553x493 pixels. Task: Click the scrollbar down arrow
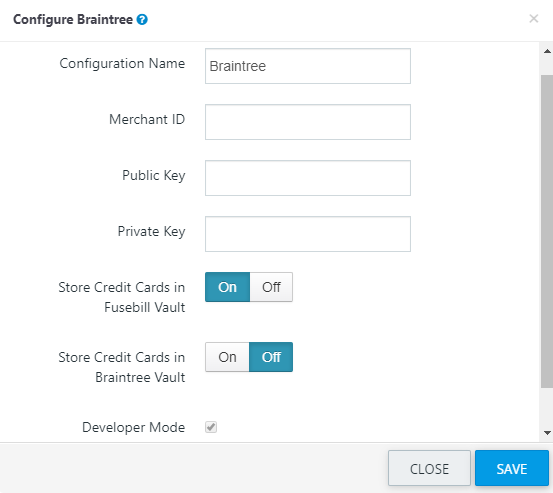(x=547, y=433)
